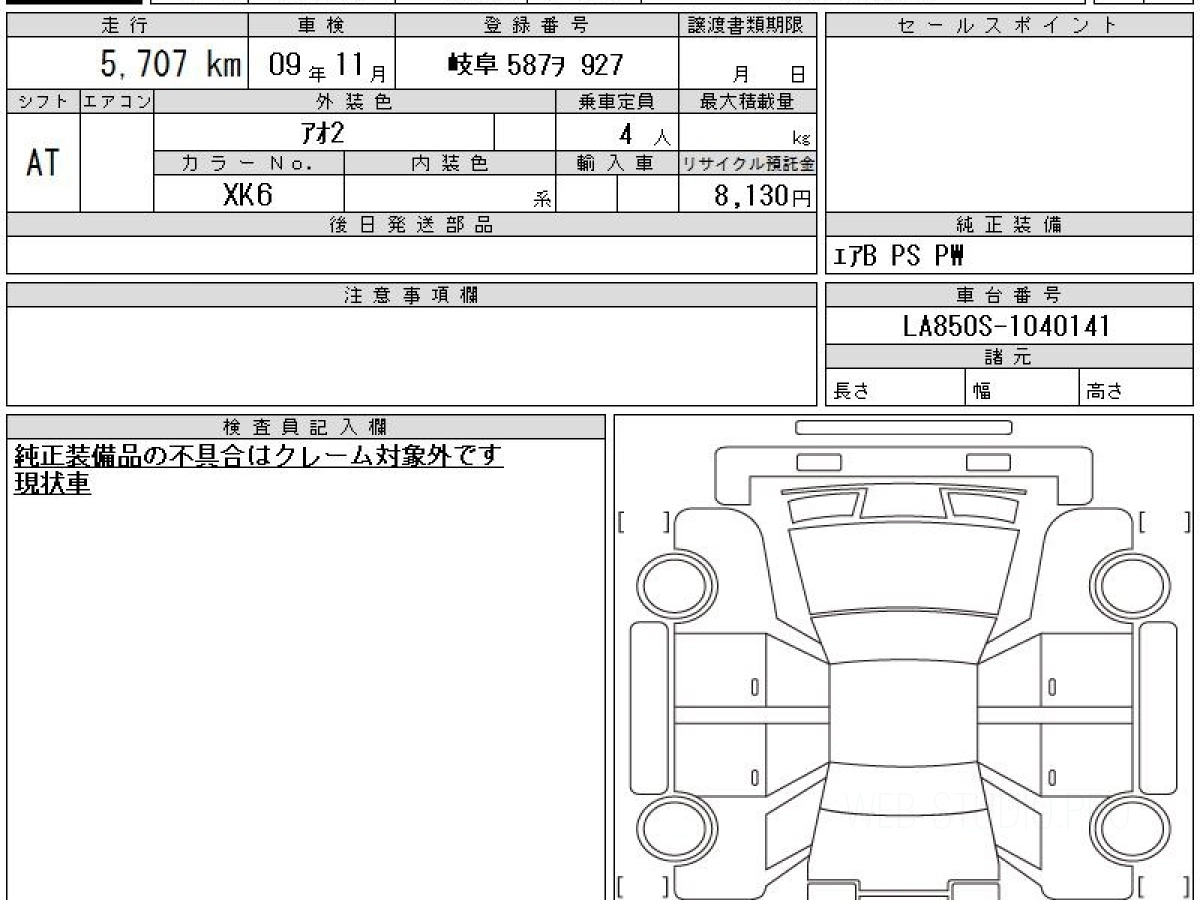The height and width of the screenshot is (900, 1200).
Task: Select the inspection date 09年11月
Action: 330,66
